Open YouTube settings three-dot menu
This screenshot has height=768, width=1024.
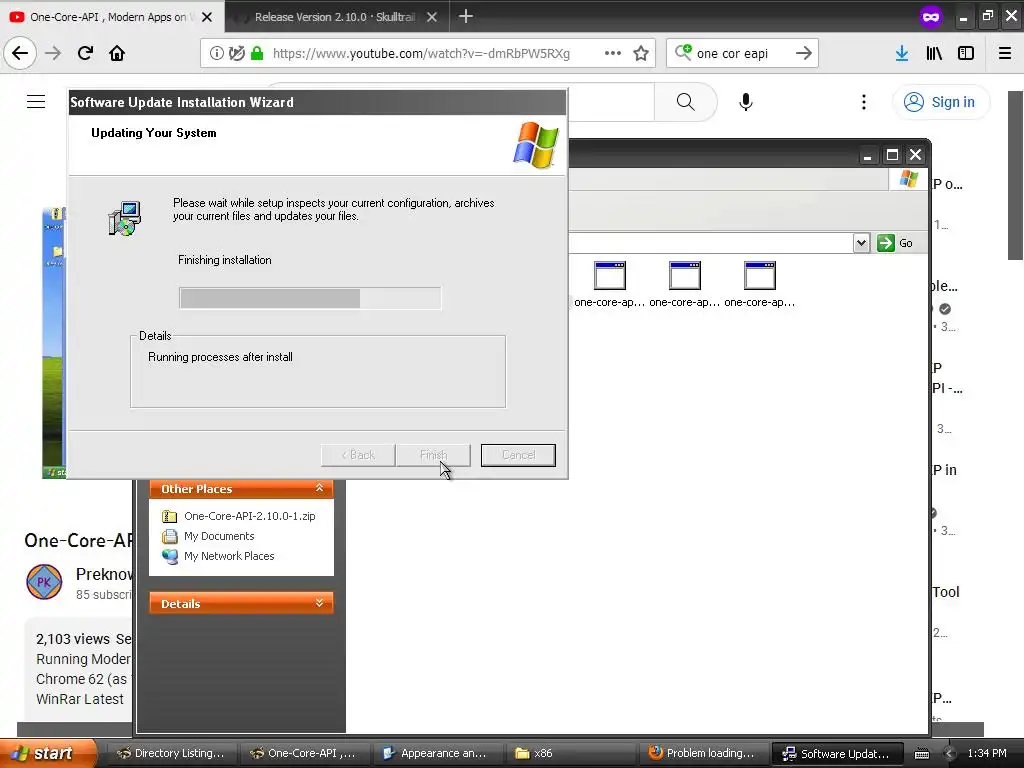[x=863, y=102]
